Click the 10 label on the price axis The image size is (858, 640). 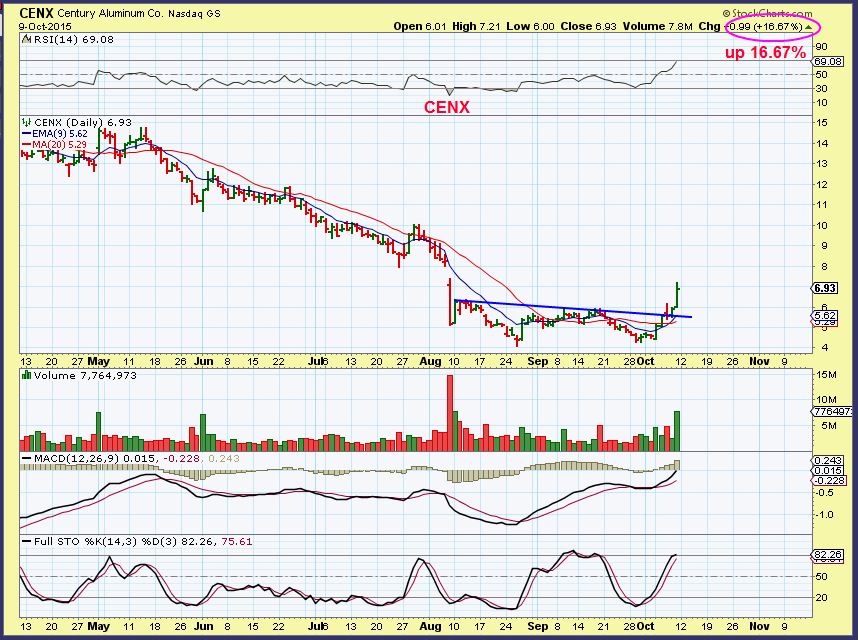click(x=821, y=225)
